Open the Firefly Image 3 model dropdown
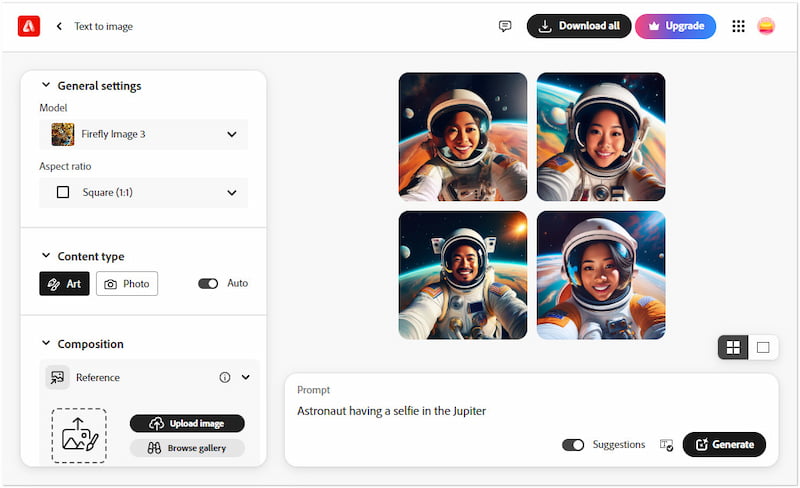 pyautogui.click(x=144, y=134)
